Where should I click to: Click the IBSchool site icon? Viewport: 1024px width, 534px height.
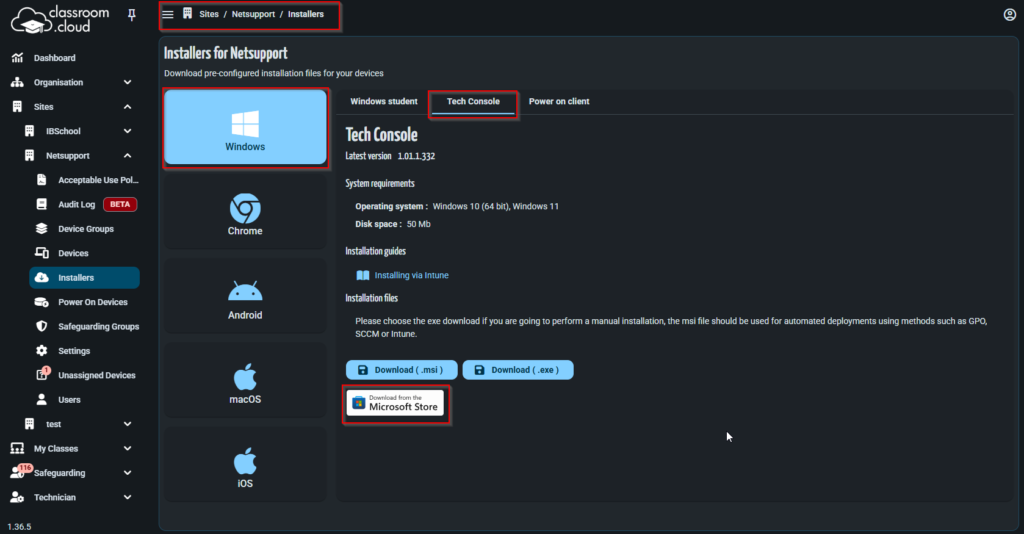29,131
